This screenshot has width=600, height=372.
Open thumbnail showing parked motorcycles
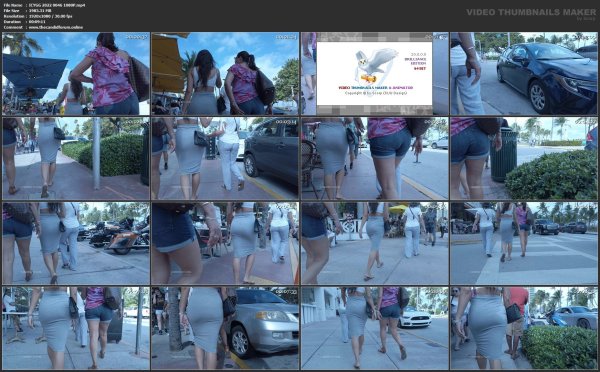[x=76, y=243]
